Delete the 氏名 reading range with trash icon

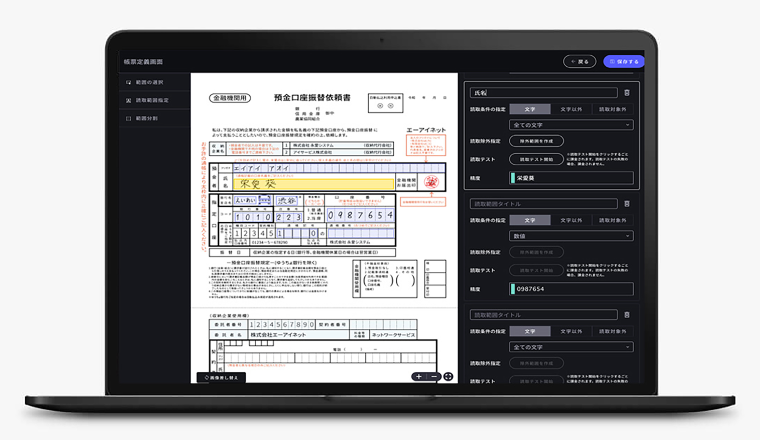tap(627, 93)
